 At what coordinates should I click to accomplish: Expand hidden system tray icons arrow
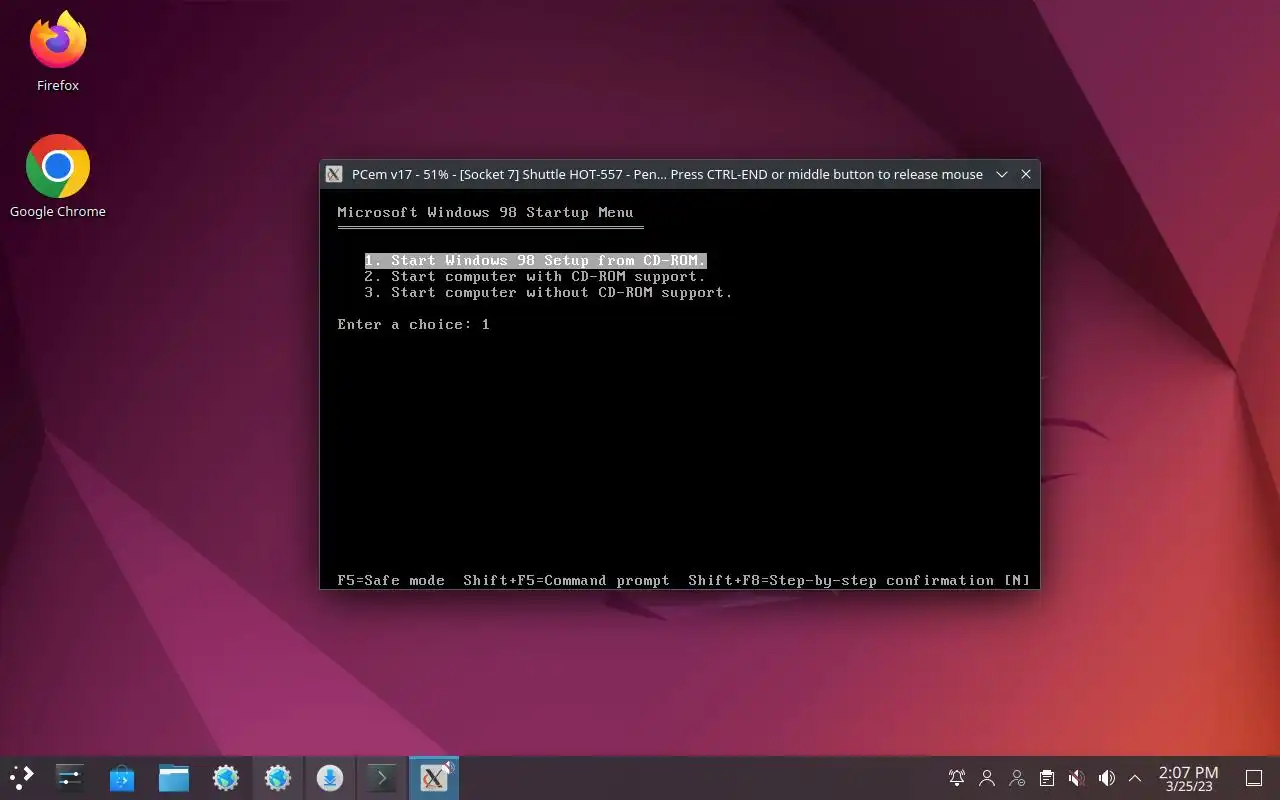click(x=1135, y=777)
